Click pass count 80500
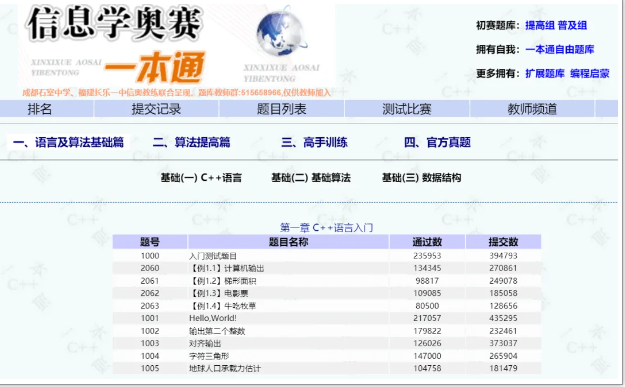This screenshot has height=387, width=625. [x=427, y=306]
